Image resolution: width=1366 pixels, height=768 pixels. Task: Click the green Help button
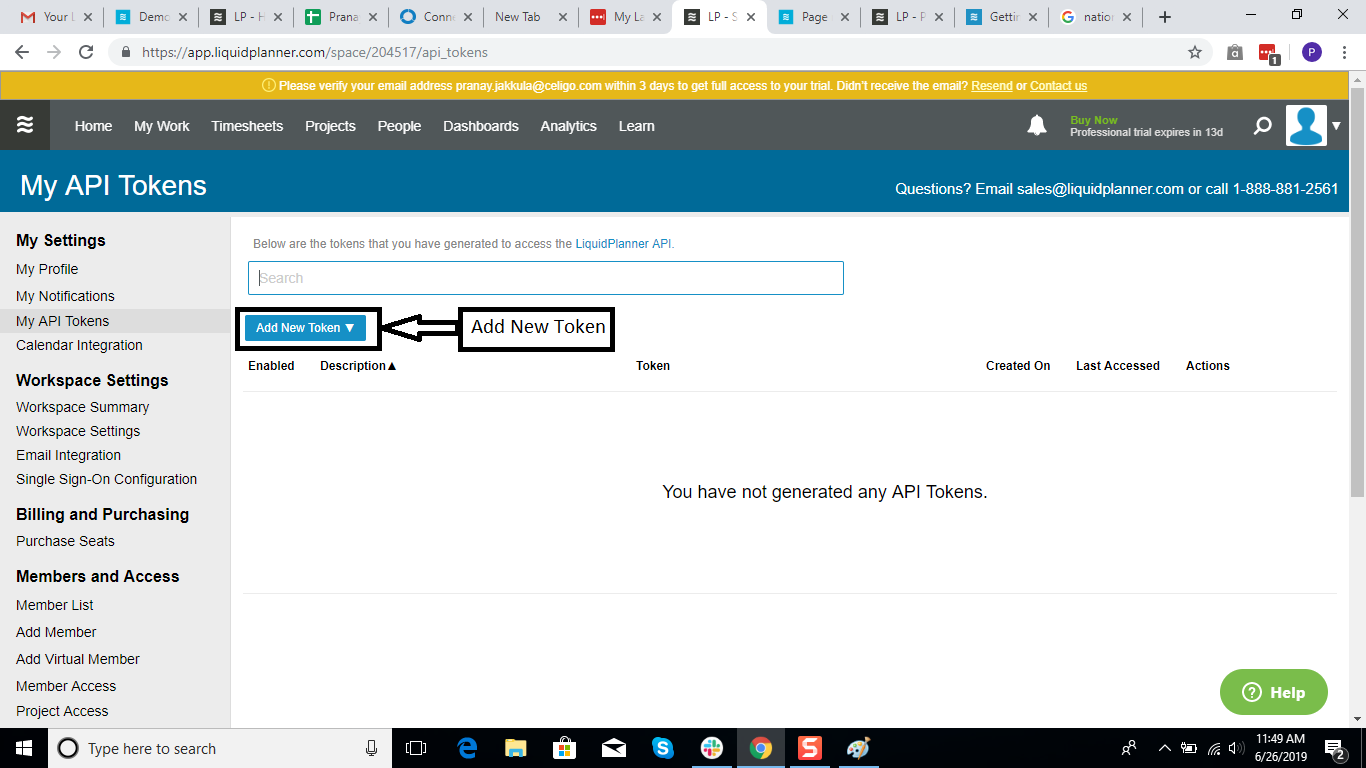tap(1273, 692)
